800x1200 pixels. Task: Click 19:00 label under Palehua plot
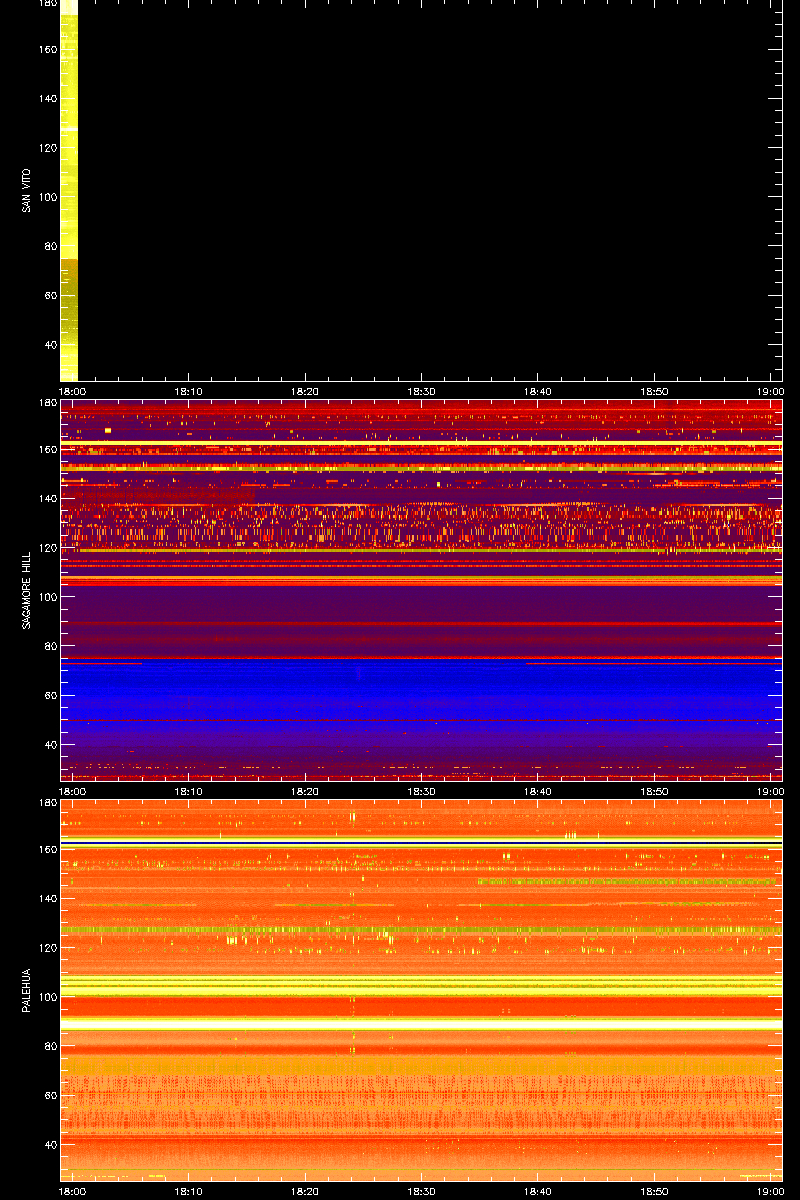[x=769, y=1192]
